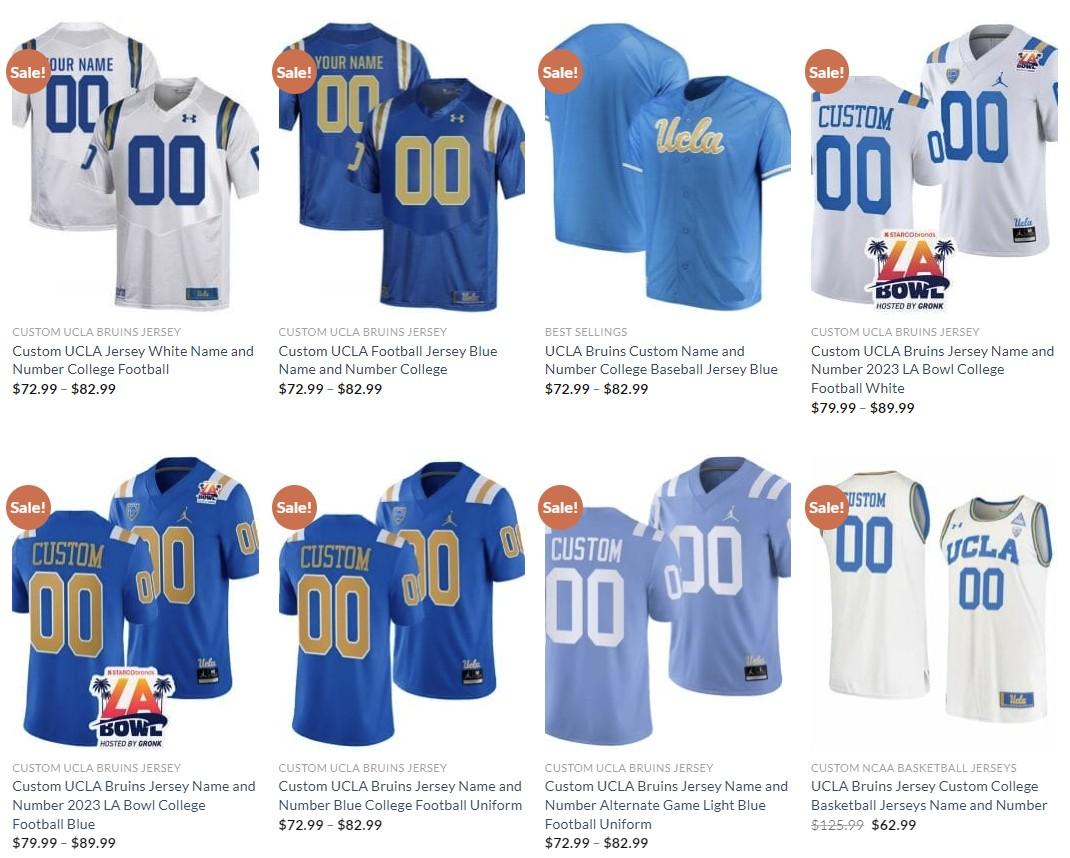Click Sale badge on Blue College Football Uniform
This screenshot has width=1070, height=858.
pyautogui.click(x=294, y=507)
